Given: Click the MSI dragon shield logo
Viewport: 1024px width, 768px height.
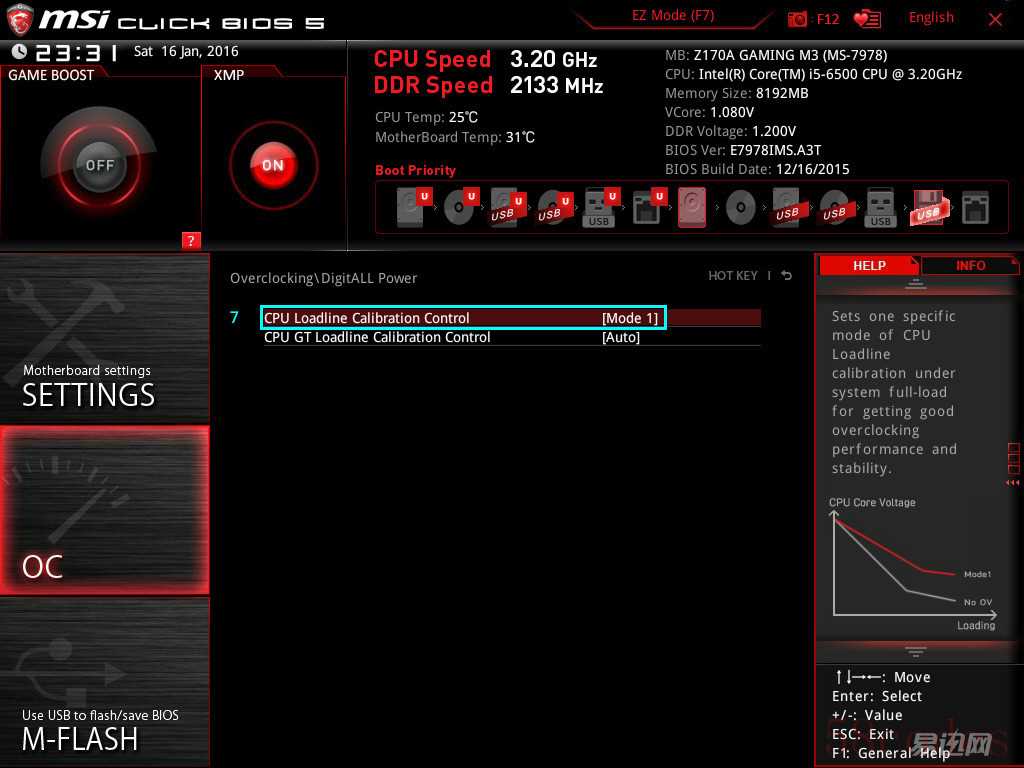Looking at the screenshot, I should (x=20, y=20).
